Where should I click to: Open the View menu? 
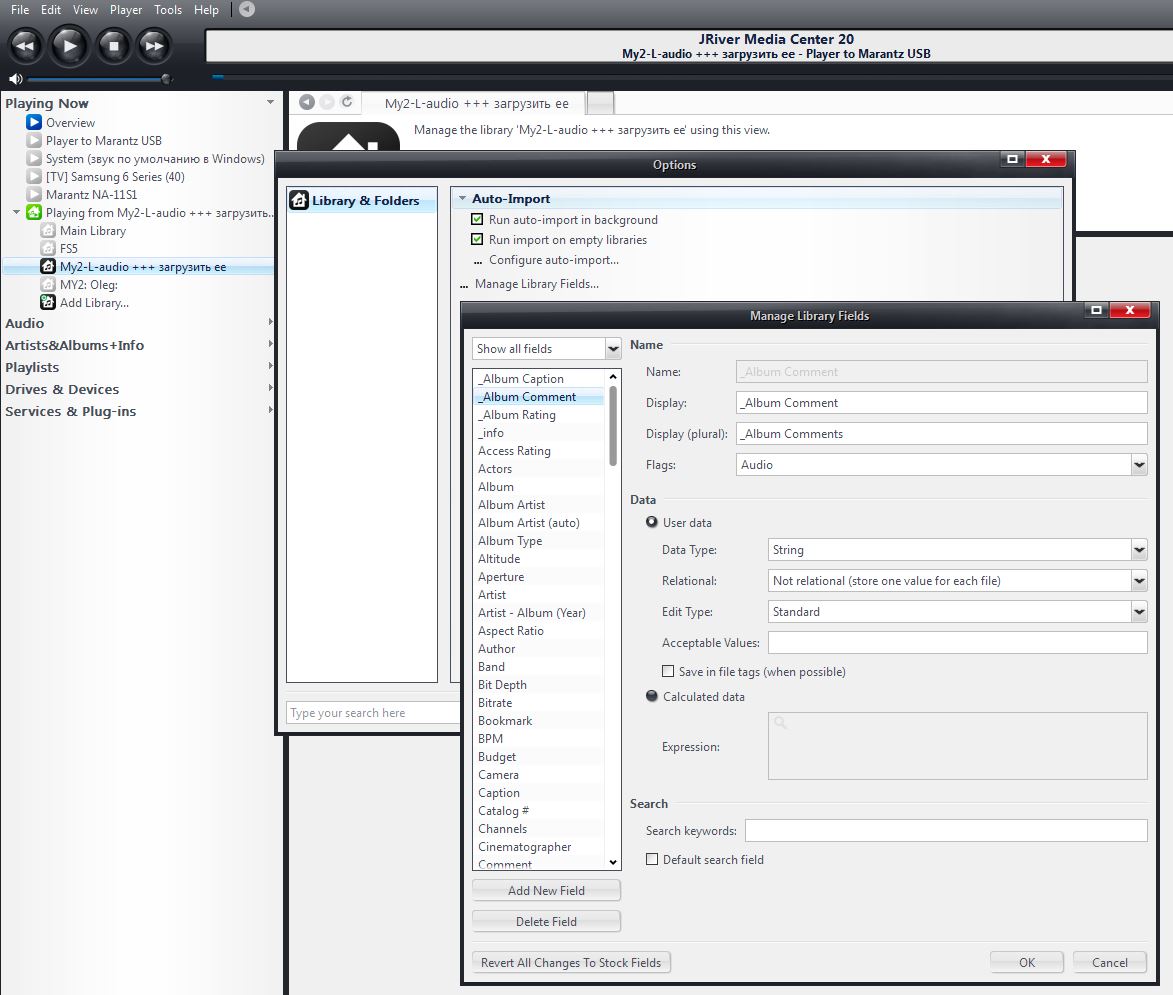tap(85, 10)
